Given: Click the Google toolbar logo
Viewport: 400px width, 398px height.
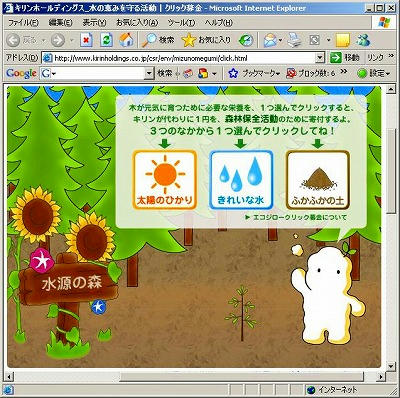Looking at the screenshot, I should [x=21, y=73].
